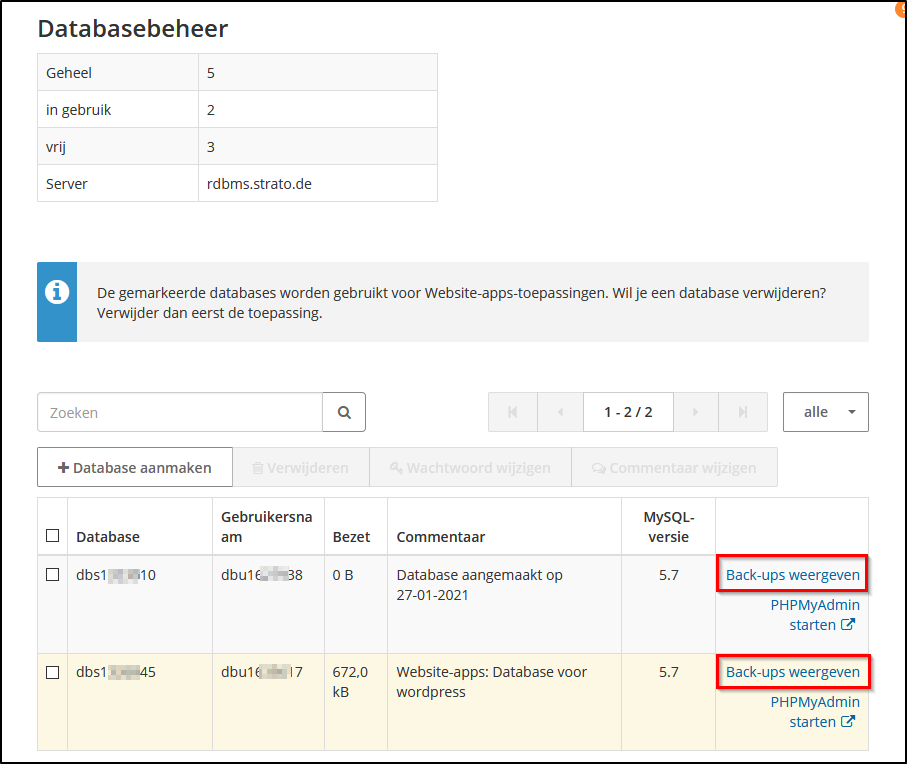Go to next page arrow

point(696,412)
